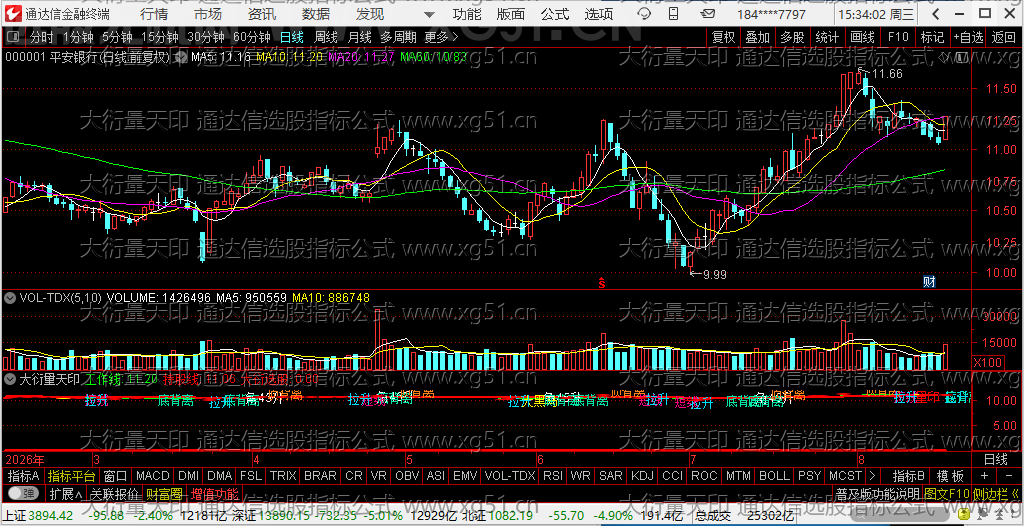
Task: Open the 市场 menu
Action: 208,14
